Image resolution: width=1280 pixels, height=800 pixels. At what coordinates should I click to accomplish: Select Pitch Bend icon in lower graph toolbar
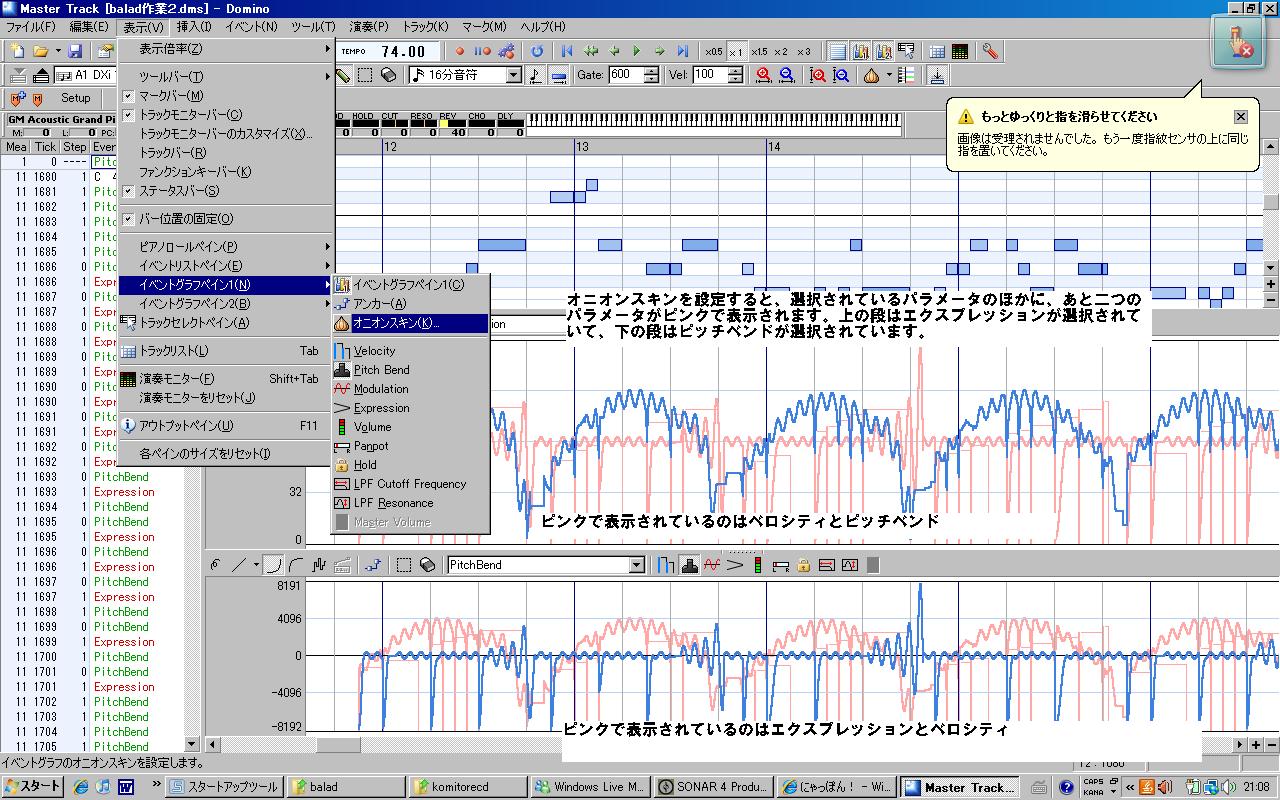click(x=689, y=565)
